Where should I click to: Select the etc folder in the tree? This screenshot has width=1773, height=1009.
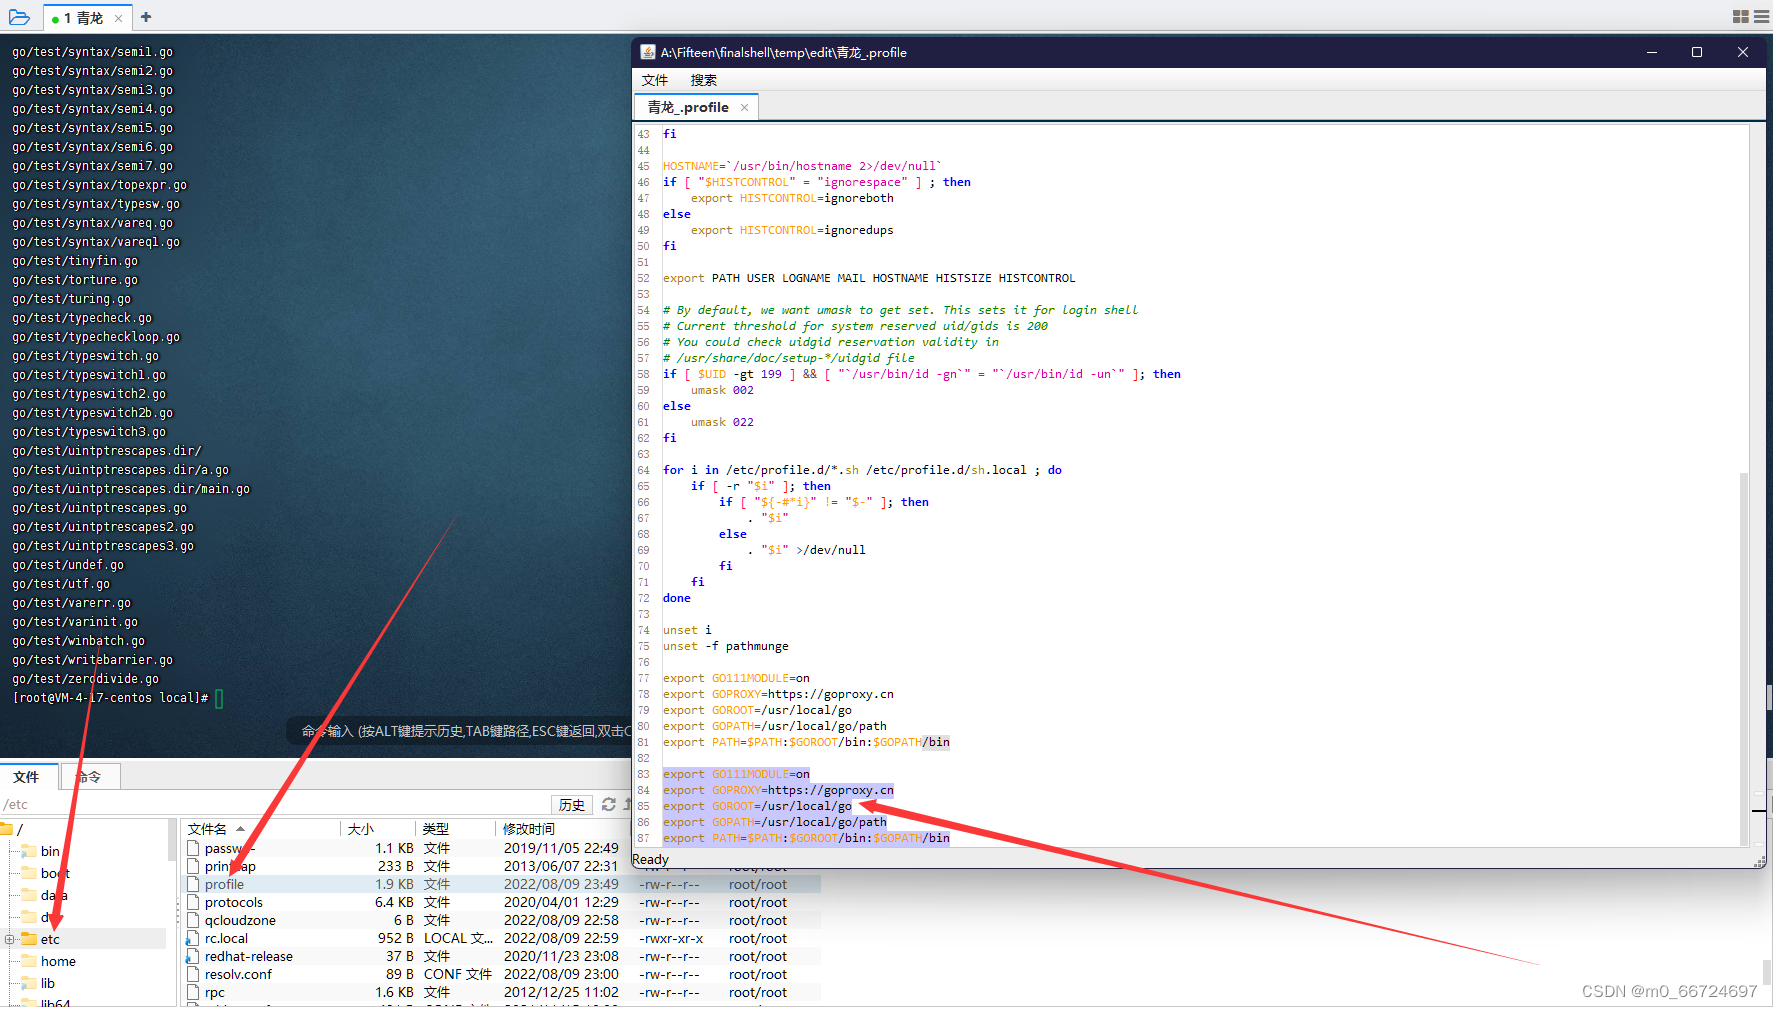pos(50,939)
